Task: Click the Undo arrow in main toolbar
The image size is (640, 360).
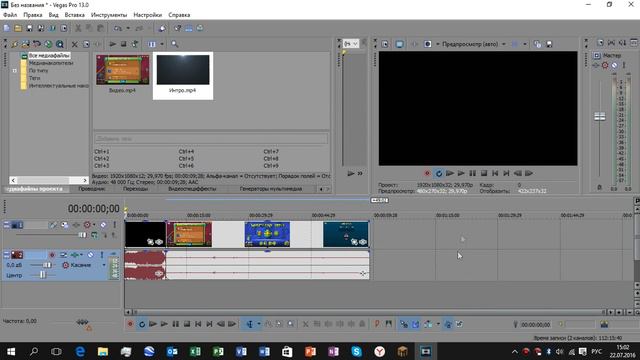Action: 118,28
